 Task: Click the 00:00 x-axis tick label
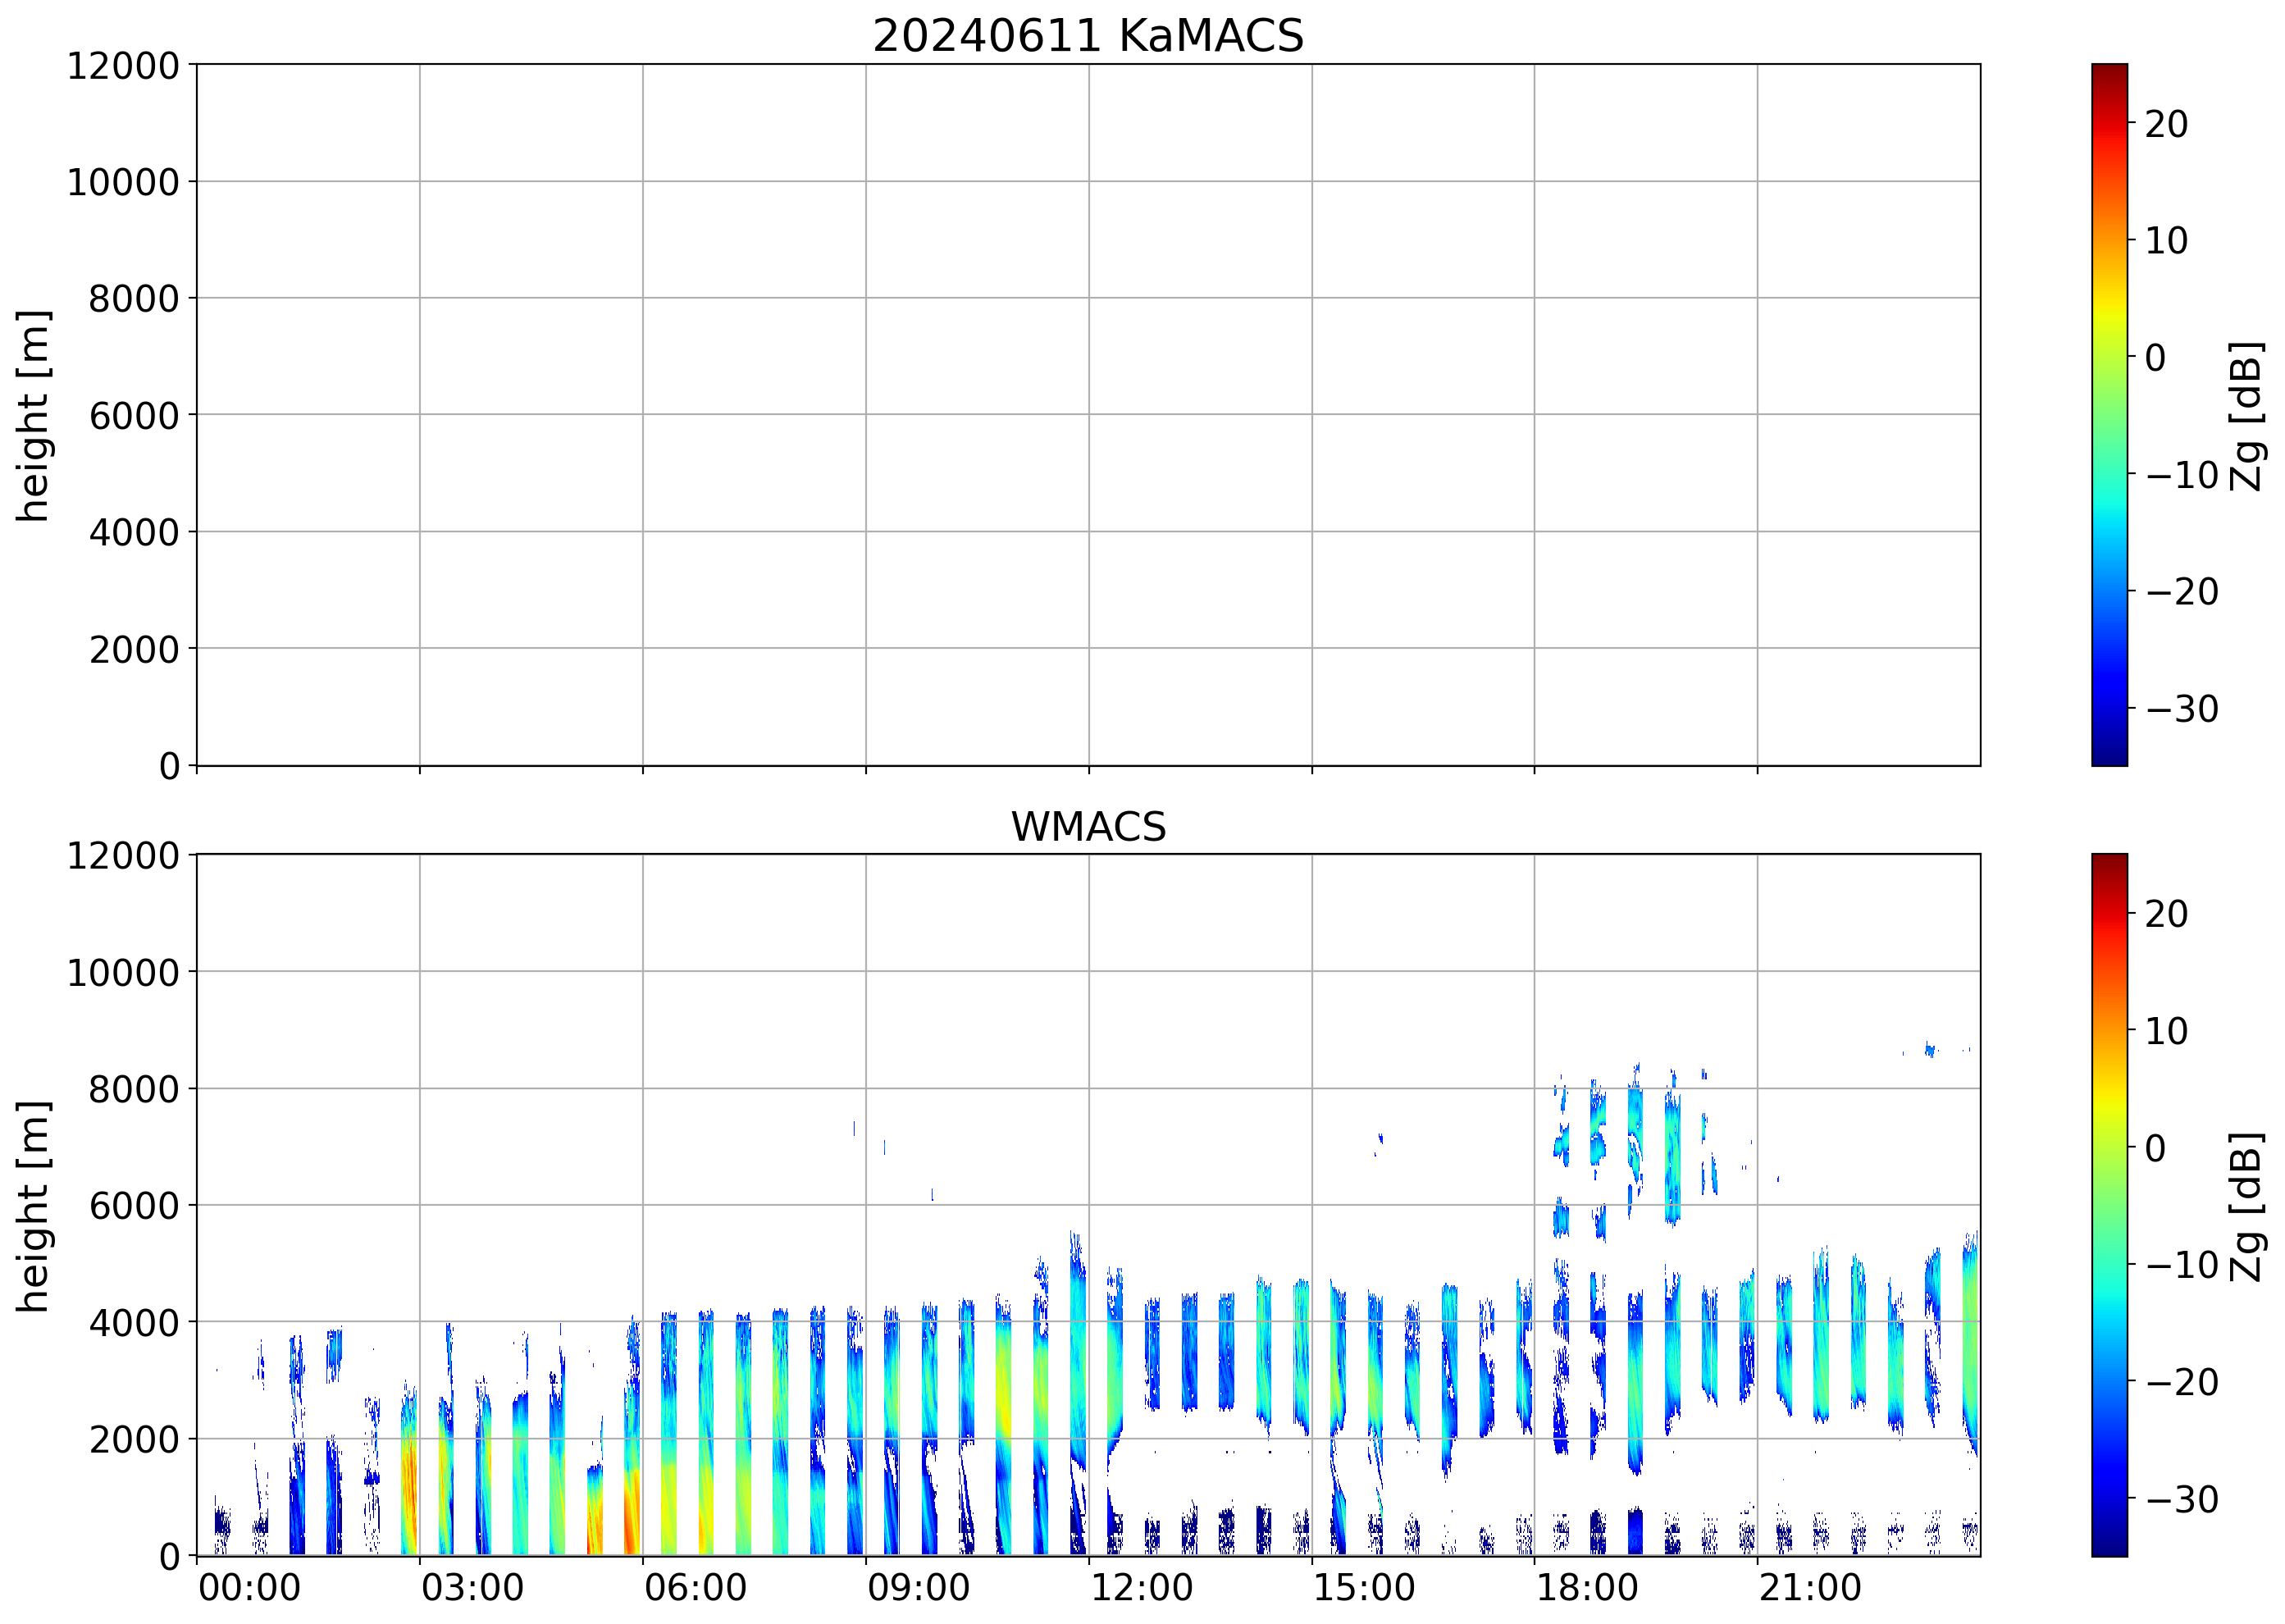click(249, 1588)
